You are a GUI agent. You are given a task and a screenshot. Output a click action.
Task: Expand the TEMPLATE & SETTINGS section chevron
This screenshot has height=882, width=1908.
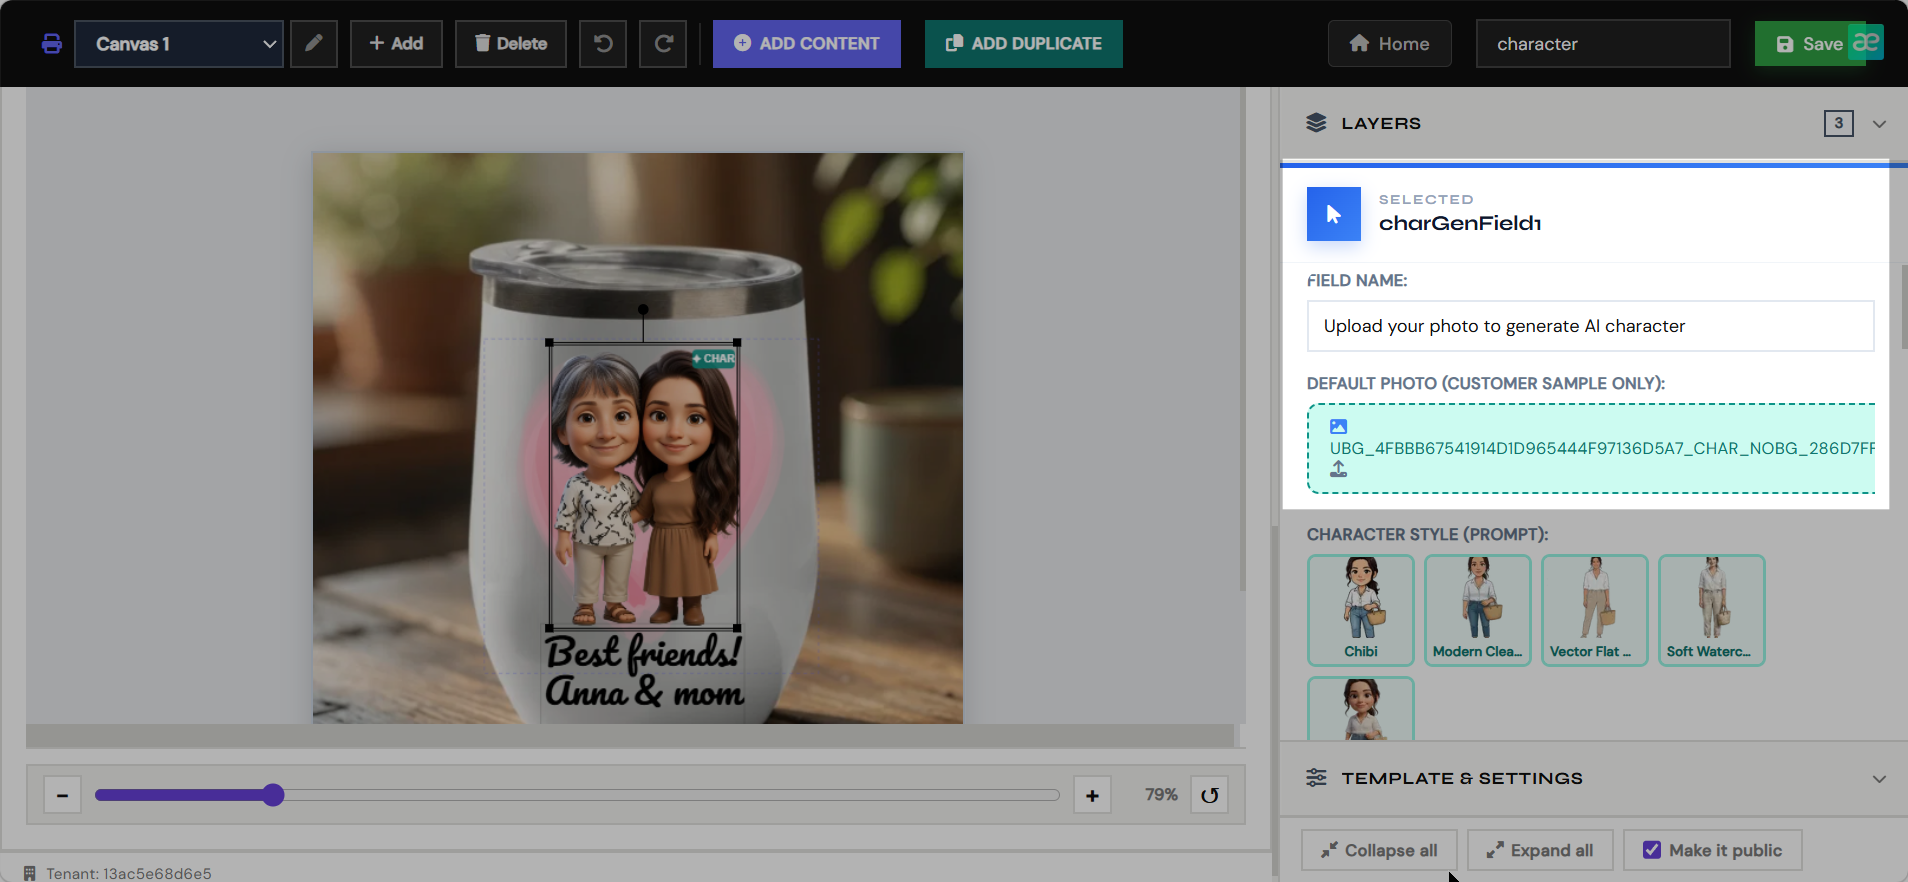click(1879, 779)
